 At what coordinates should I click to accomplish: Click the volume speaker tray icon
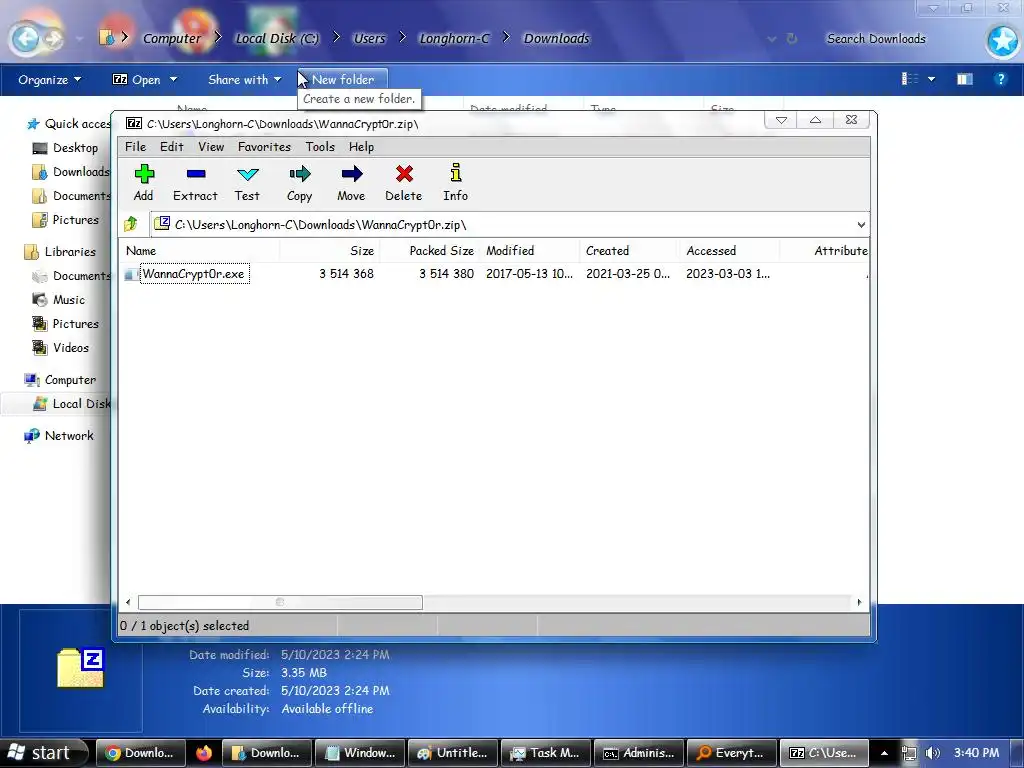933,753
